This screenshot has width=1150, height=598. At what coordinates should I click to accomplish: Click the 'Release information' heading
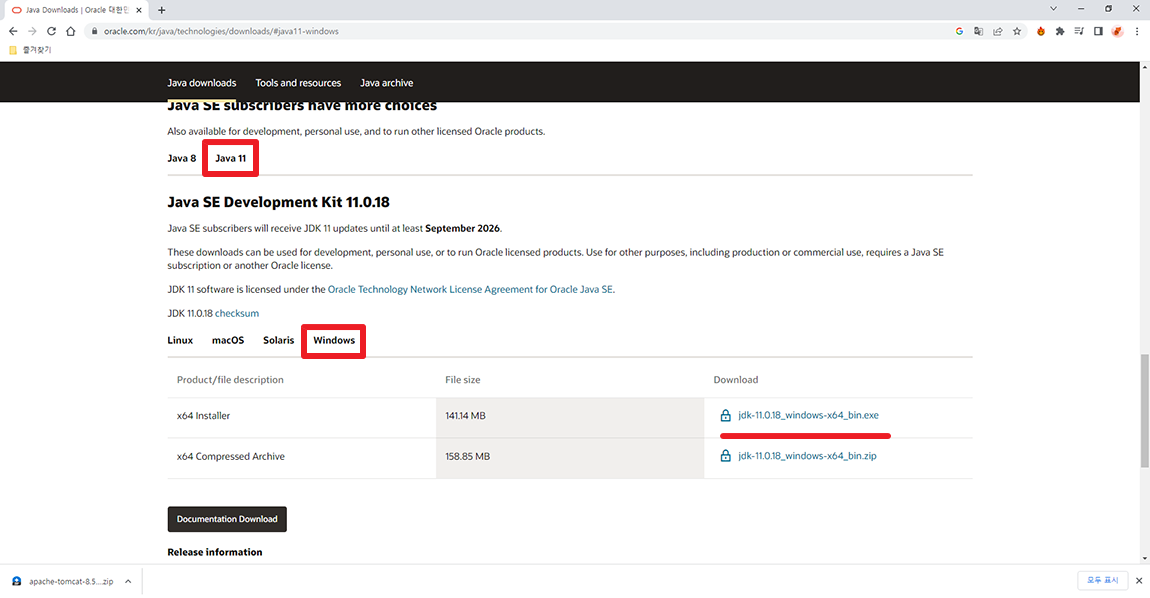[x=215, y=553]
